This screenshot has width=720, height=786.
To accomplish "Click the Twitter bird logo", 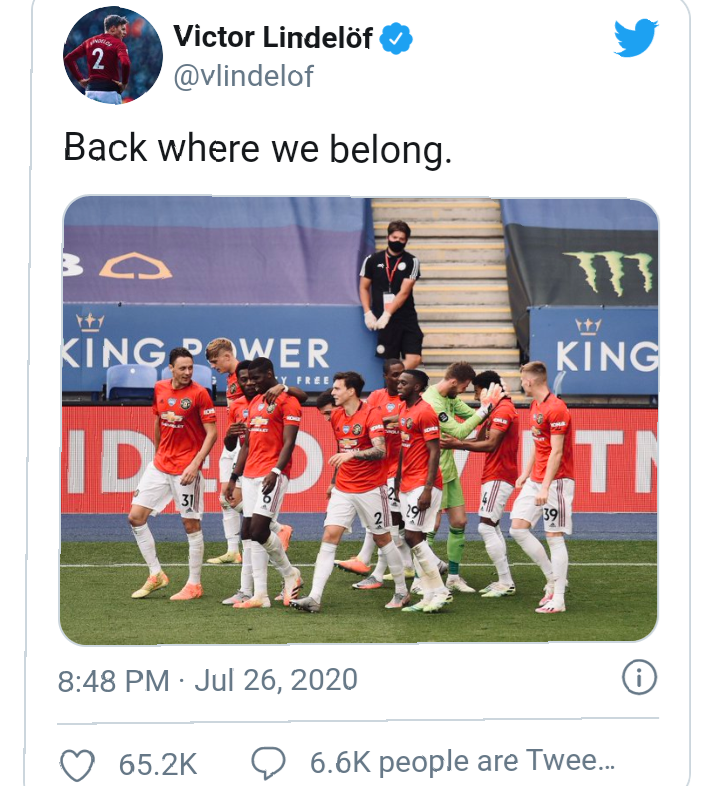I will pyautogui.click(x=636, y=40).
